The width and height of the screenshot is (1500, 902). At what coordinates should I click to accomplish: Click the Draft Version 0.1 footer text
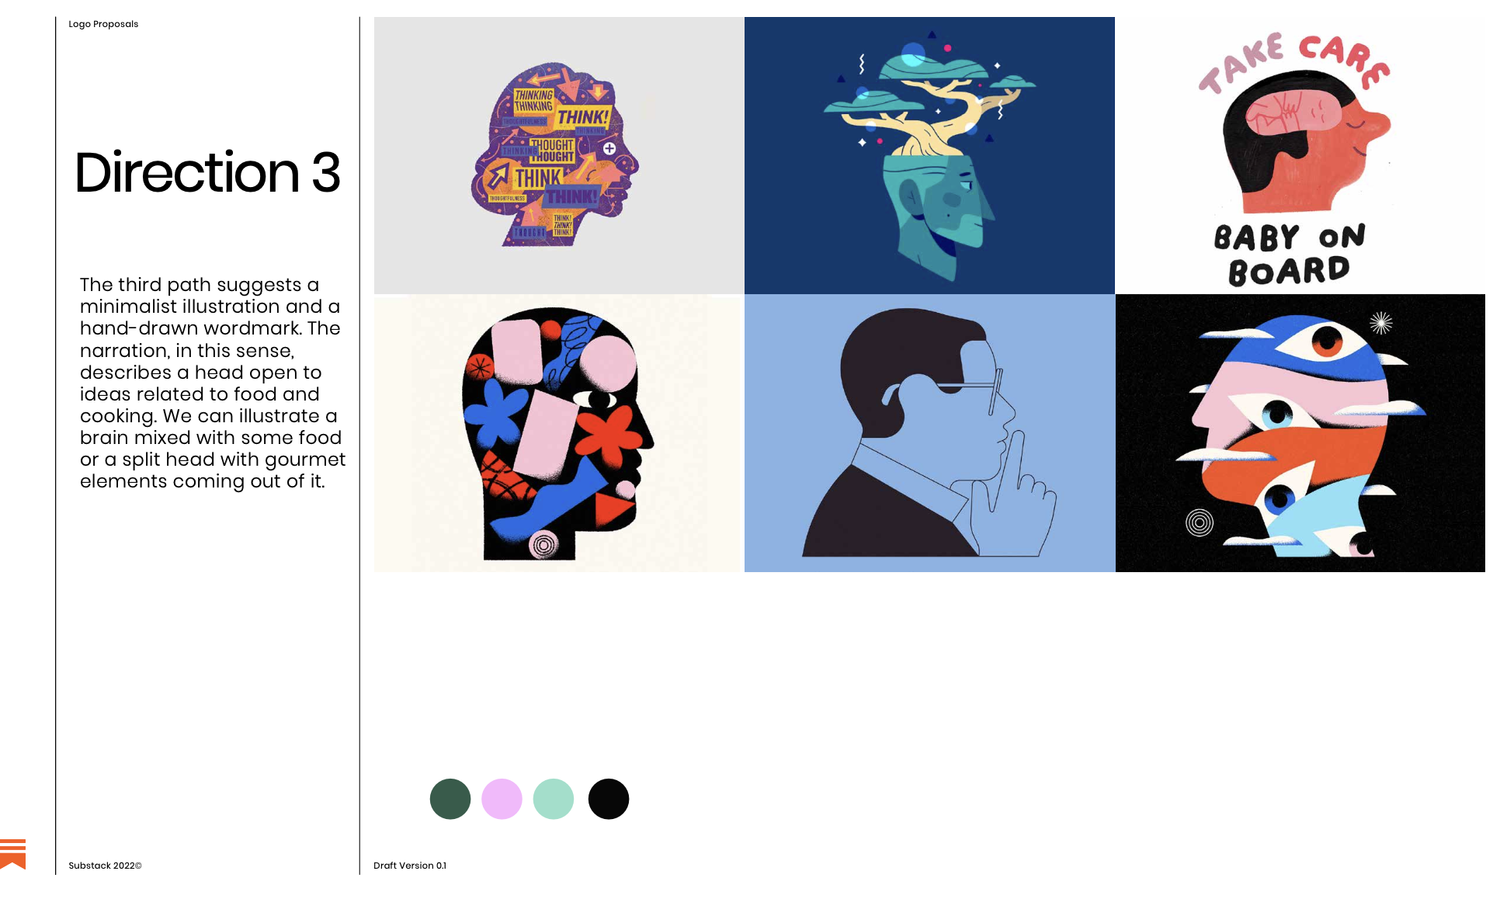coord(410,866)
